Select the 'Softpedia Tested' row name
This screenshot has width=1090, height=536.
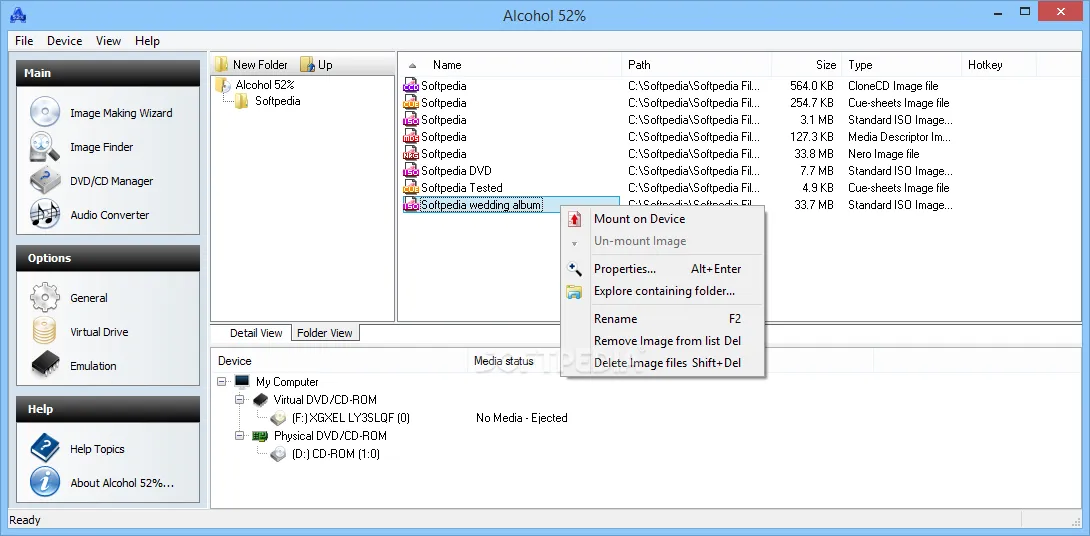(462, 188)
